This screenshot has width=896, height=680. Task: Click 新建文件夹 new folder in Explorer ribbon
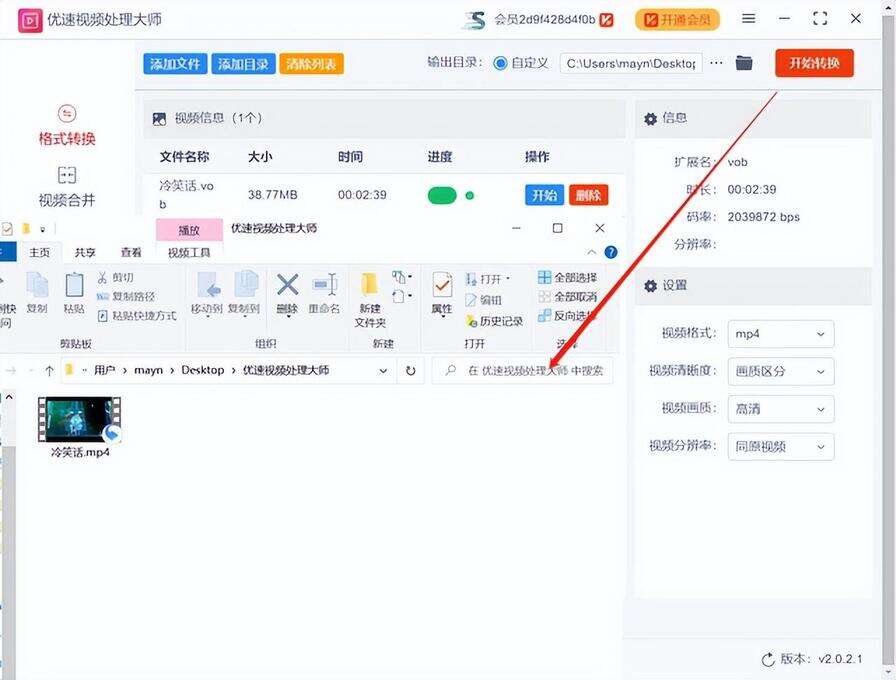click(x=370, y=300)
